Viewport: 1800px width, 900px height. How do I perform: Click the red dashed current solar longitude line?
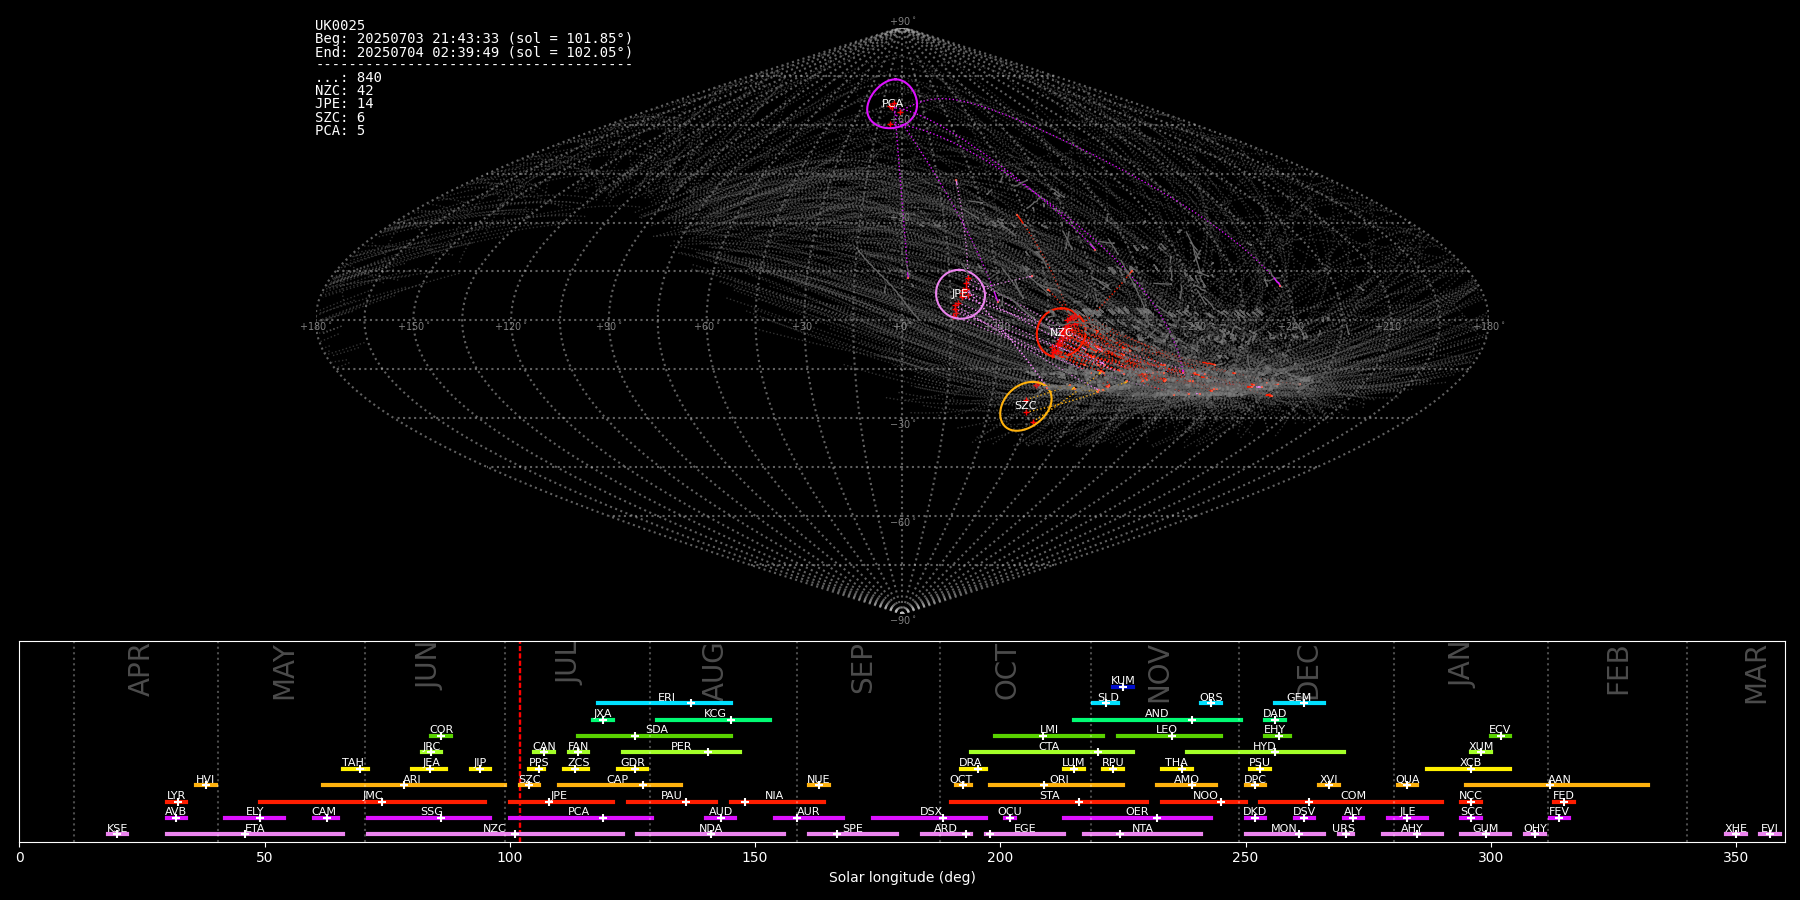[520, 741]
